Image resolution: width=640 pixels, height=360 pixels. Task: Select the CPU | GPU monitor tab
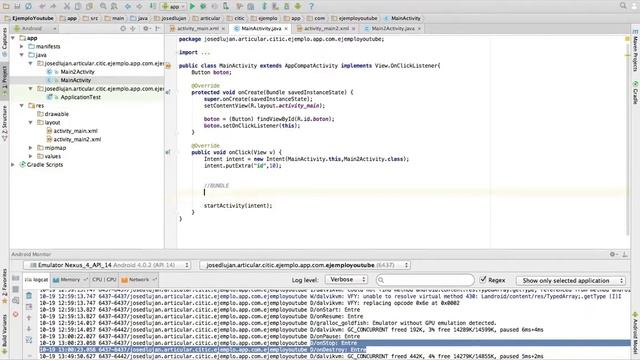click(x=104, y=280)
